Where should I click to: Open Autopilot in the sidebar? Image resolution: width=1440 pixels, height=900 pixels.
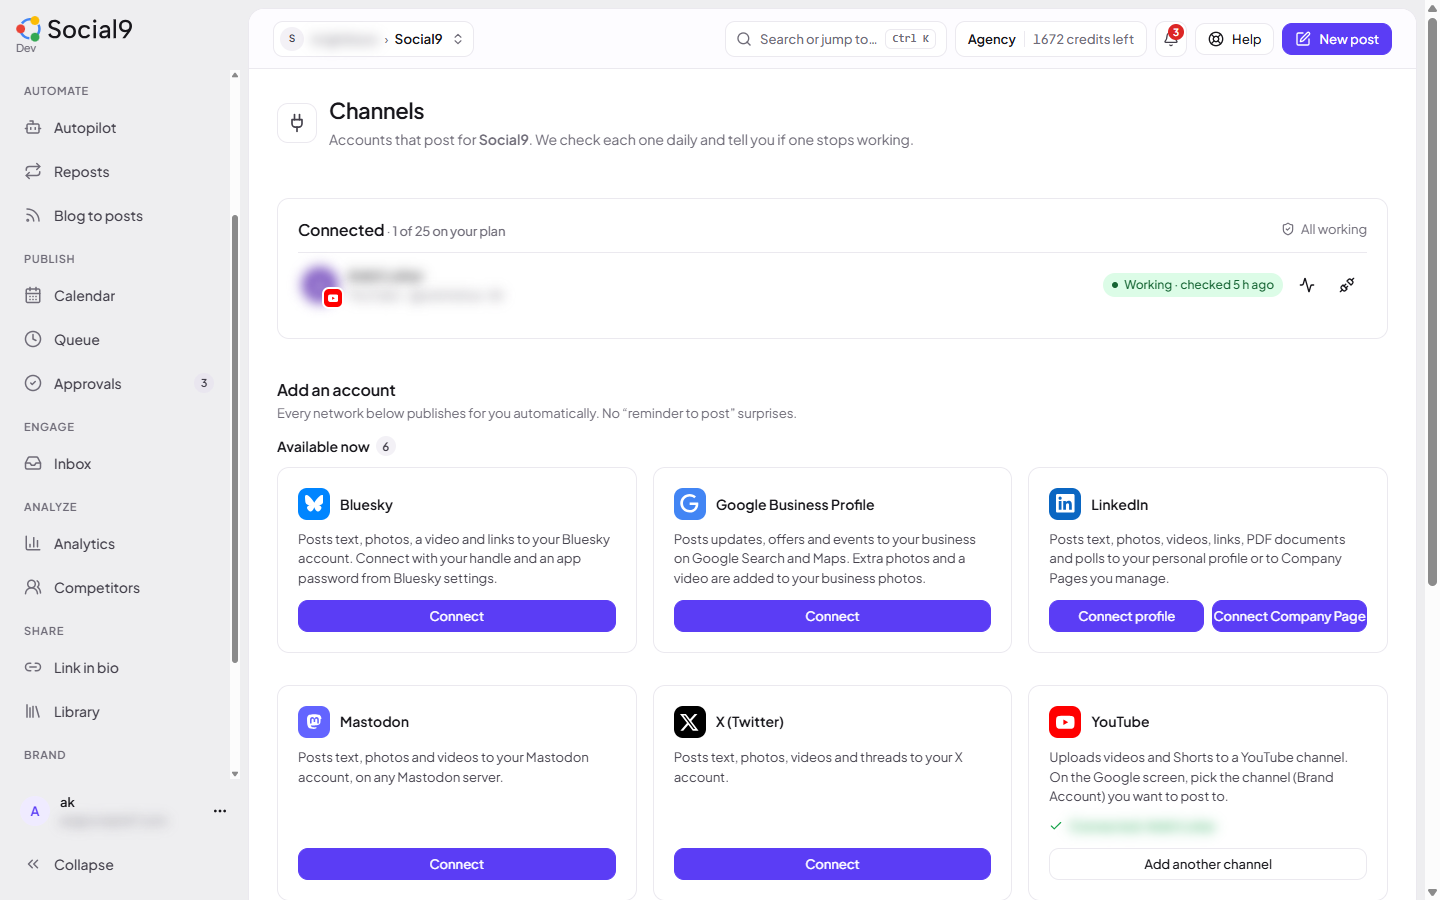coord(119,128)
